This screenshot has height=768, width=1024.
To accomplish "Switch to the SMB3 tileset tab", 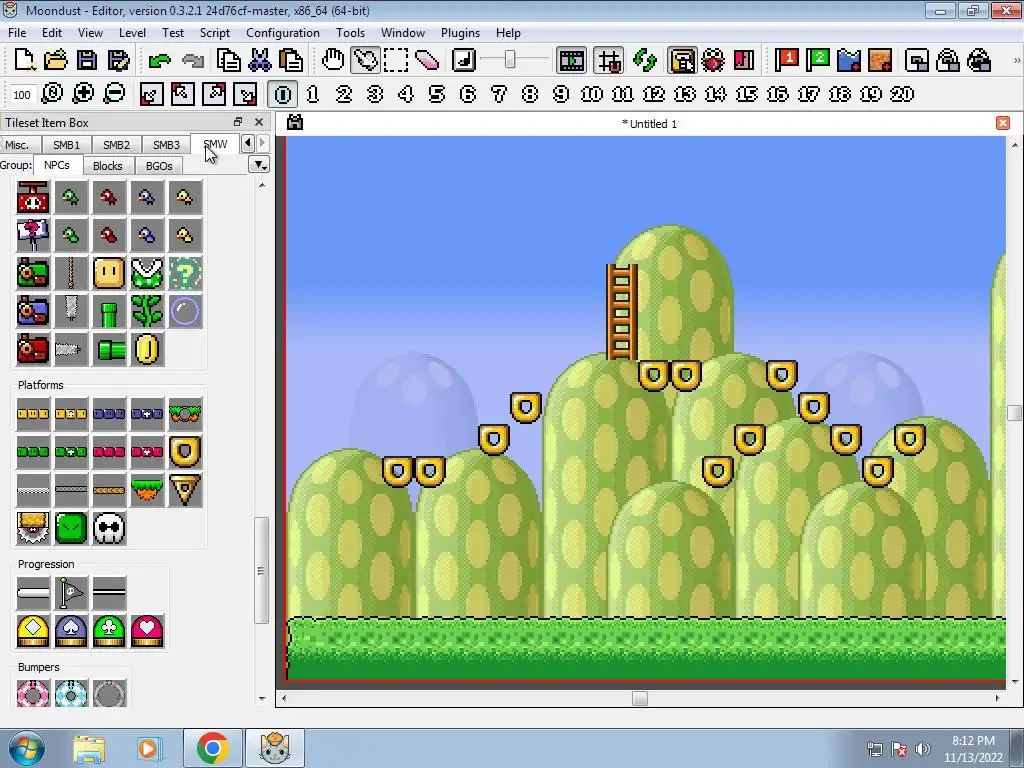I will pyautogui.click(x=166, y=145).
